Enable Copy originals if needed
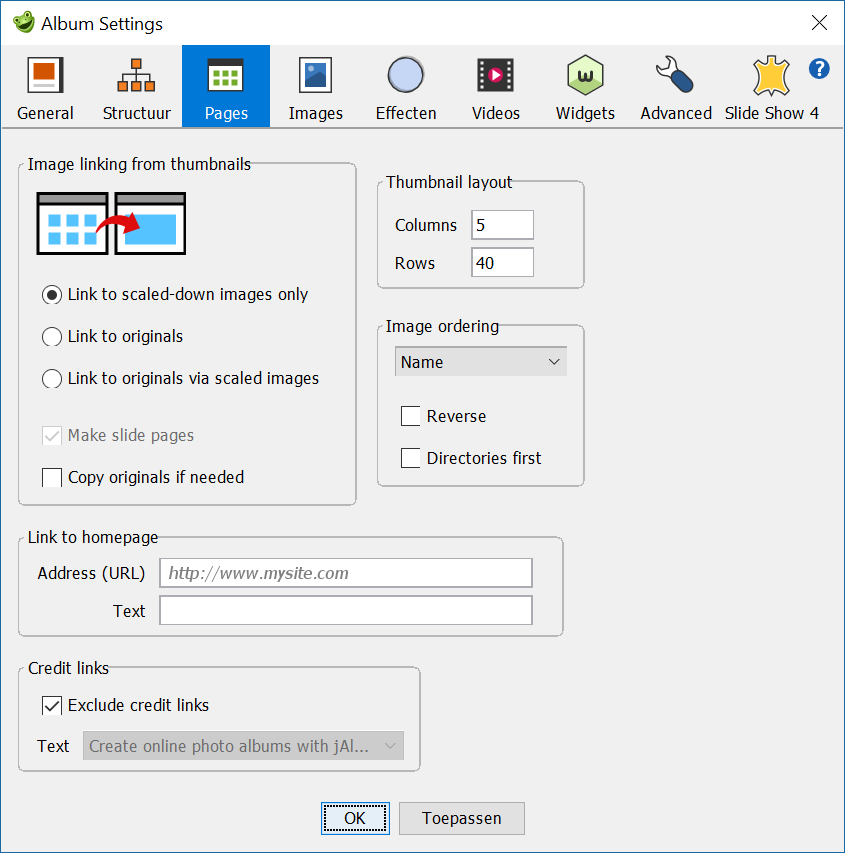This screenshot has width=845, height=853. coord(51,478)
